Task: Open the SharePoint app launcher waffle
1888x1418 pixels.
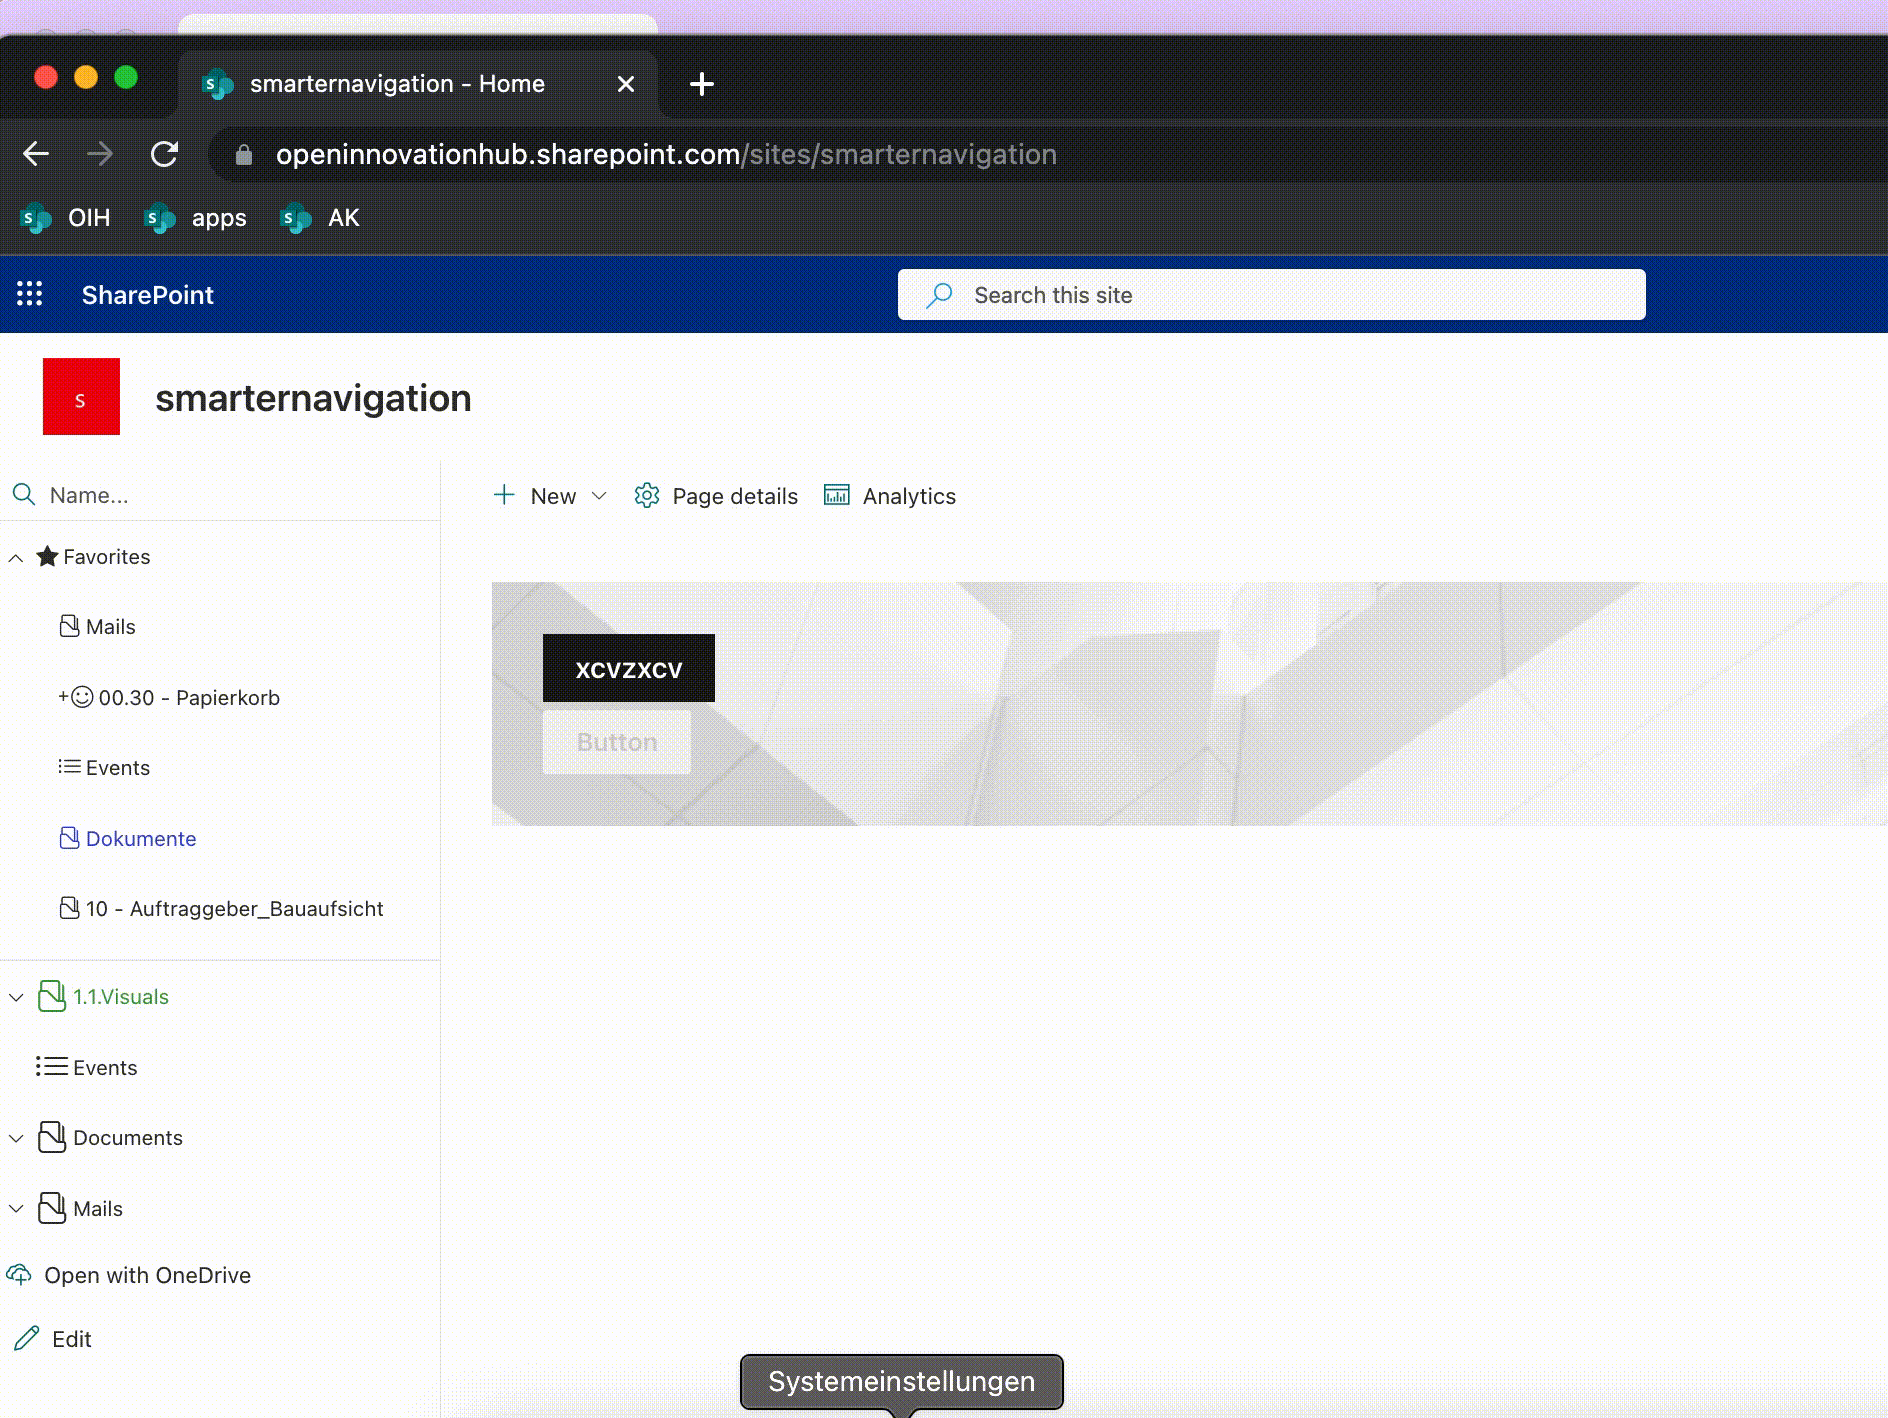Action: pyautogui.click(x=30, y=294)
